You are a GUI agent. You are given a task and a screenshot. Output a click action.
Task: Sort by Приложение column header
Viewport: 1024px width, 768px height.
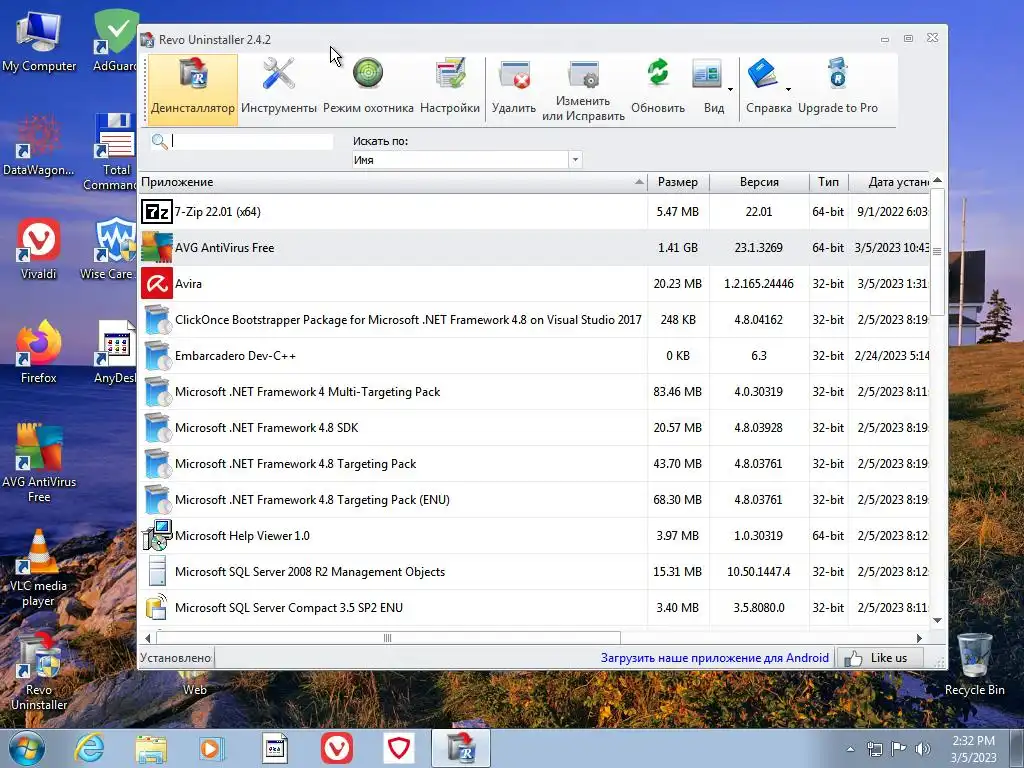pyautogui.click(x=393, y=182)
